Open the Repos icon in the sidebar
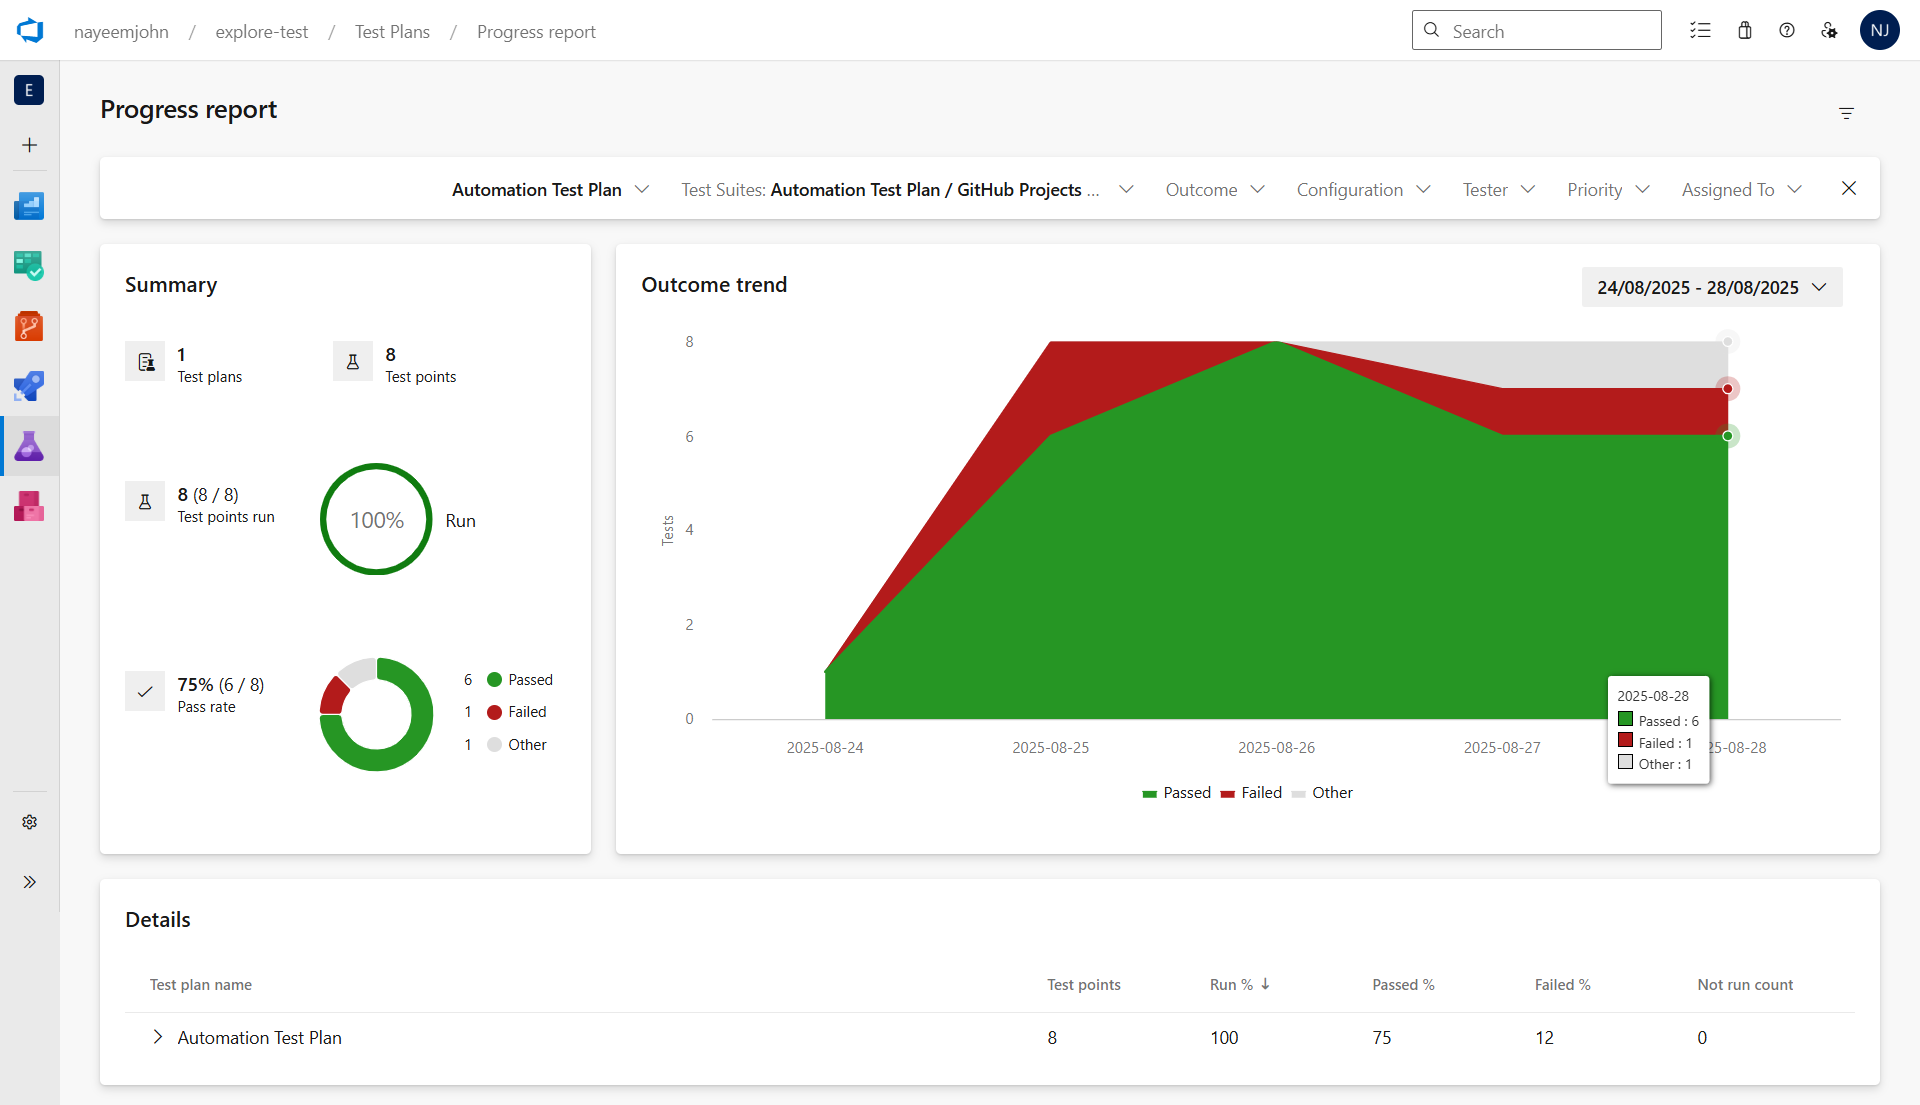 (x=29, y=326)
